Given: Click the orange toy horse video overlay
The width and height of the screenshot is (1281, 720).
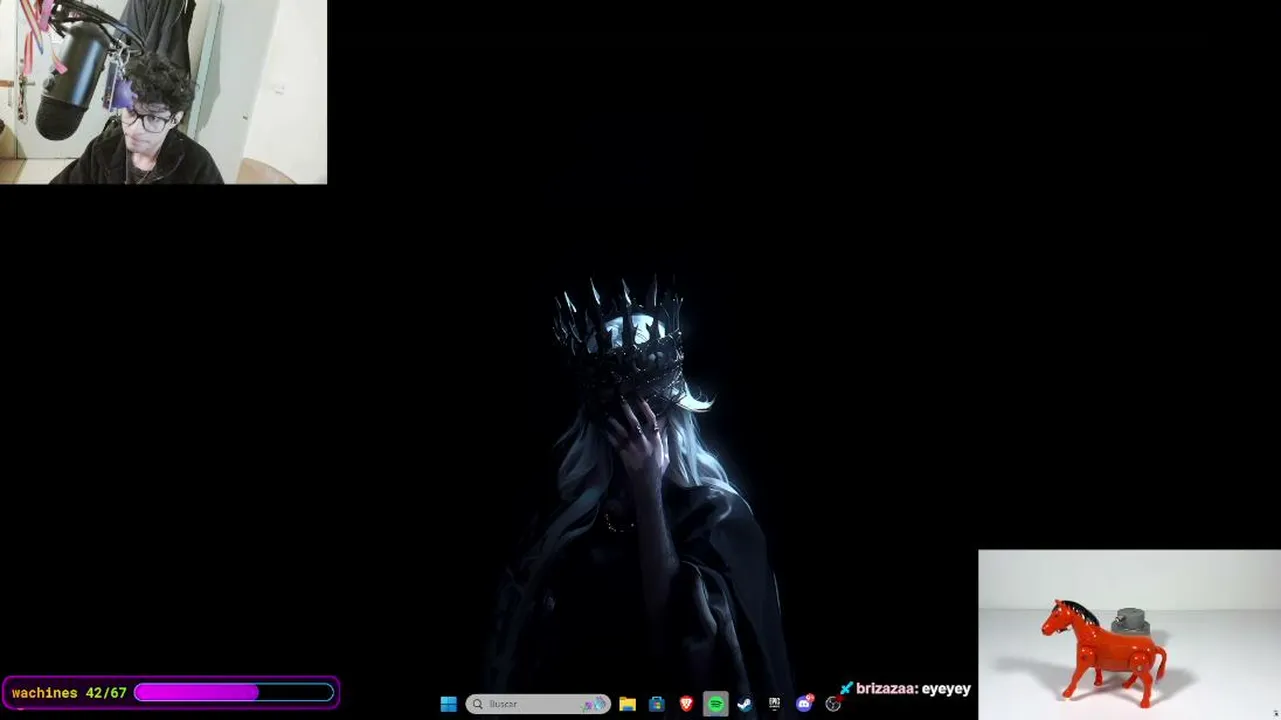Looking at the screenshot, I should (1129, 634).
